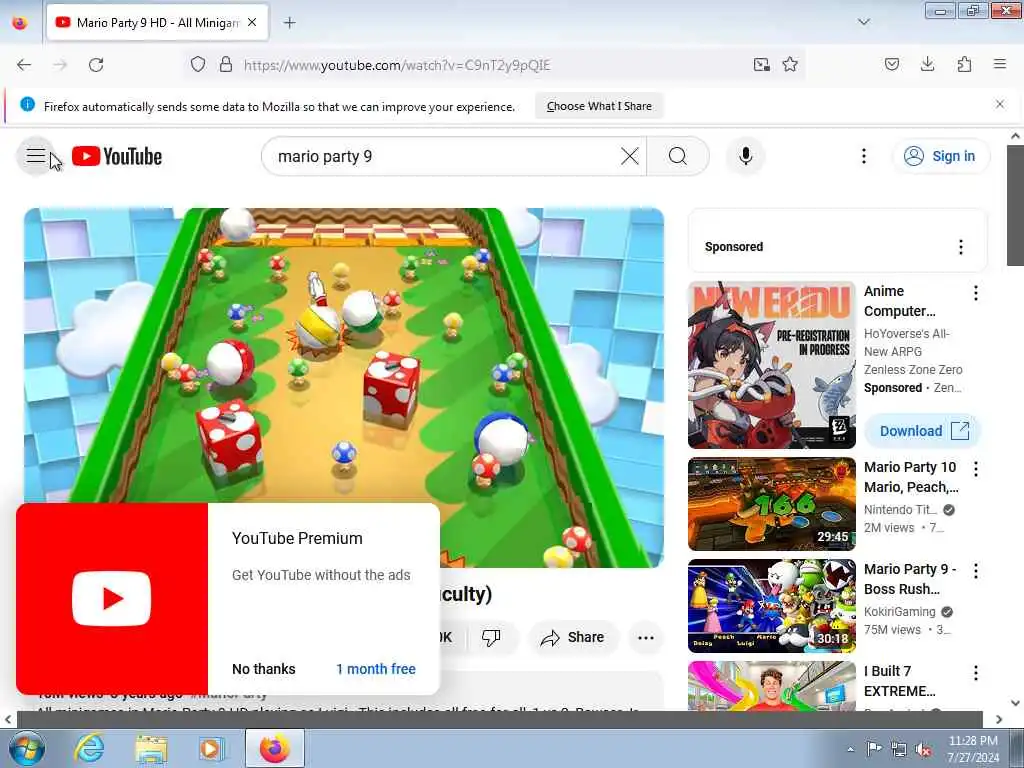
Task: Open Mario Party 10 video thumbnail
Action: coord(771,504)
